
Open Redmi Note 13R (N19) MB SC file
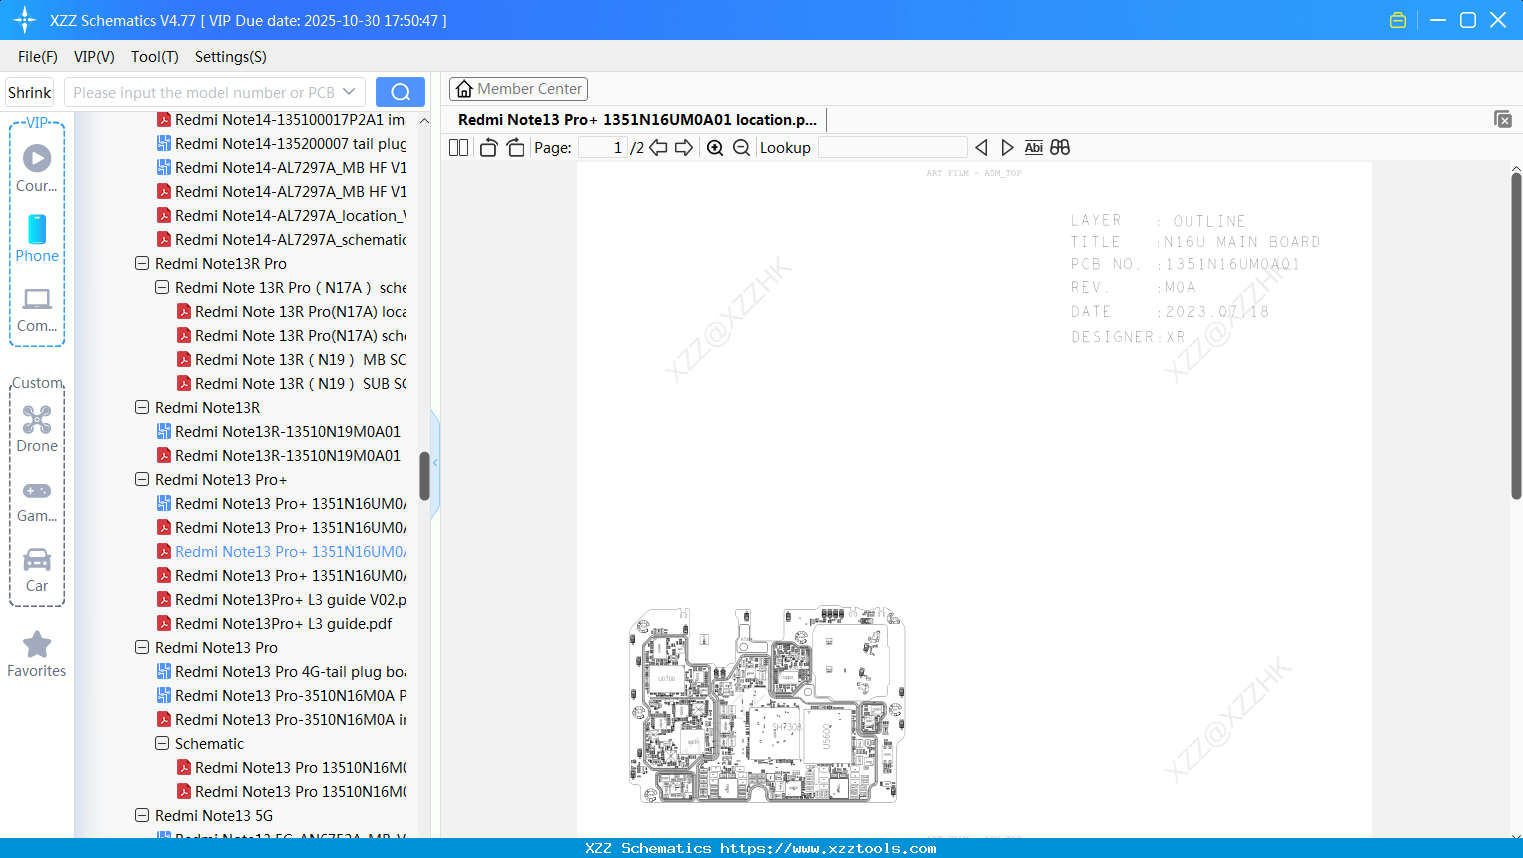pos(300,360)
